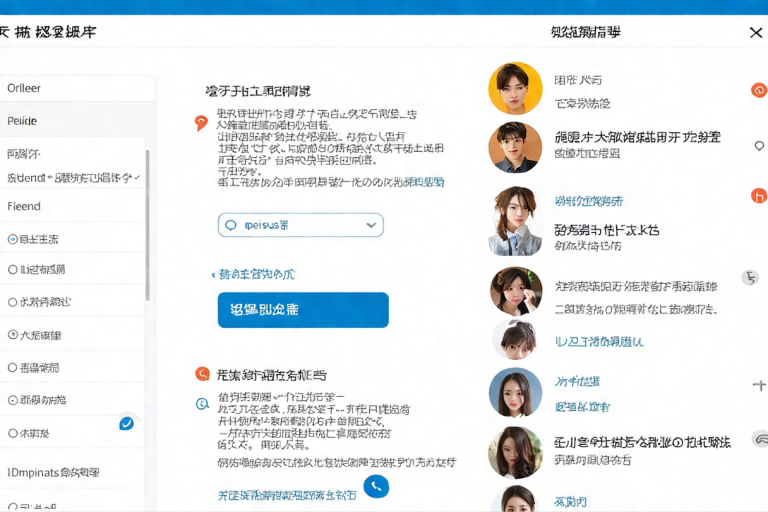768x512 pixels.
Task: Click the large blue primary button
Action: [x=303, y=310]
